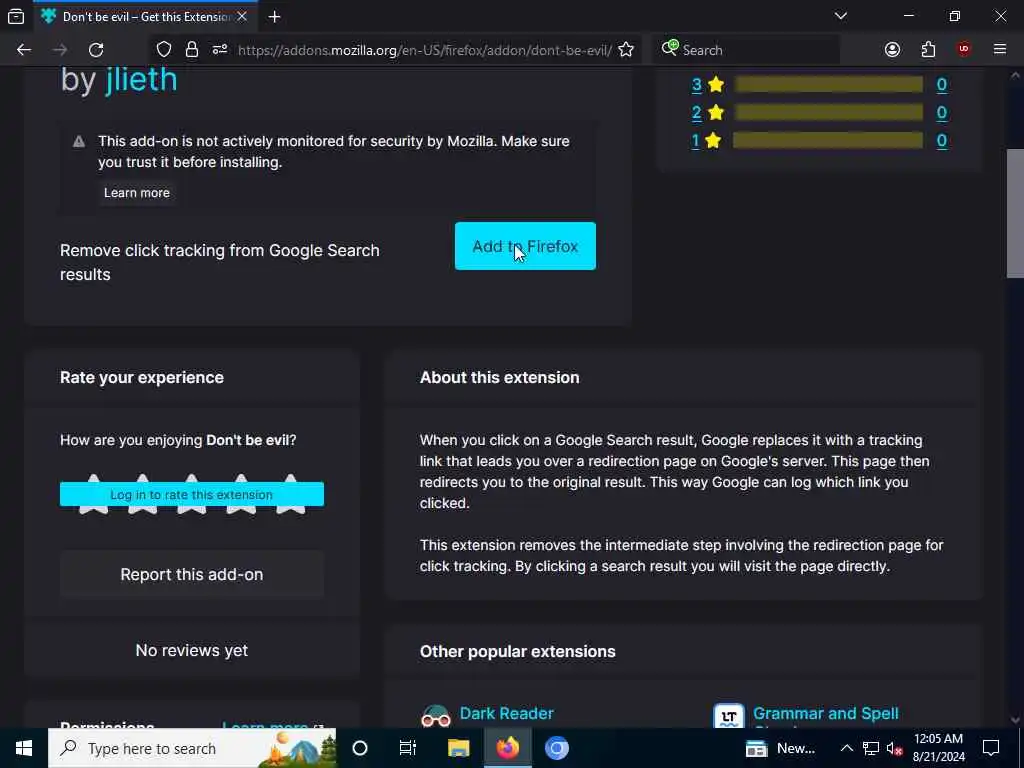Expand the list all tabs dropdown arrow
This screenshot has width=1024, height=768.
[x=840, y=16]
